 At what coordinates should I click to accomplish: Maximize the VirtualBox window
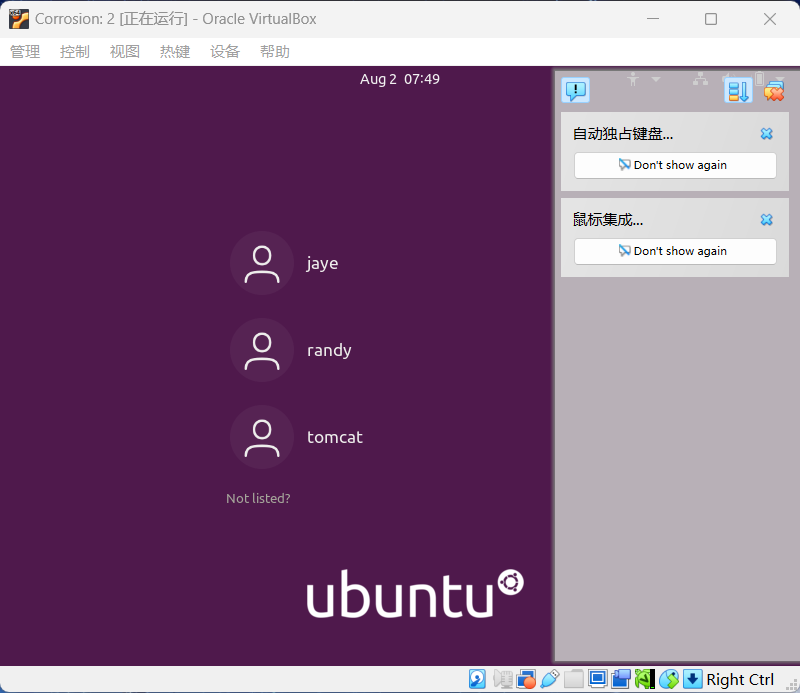click(x=711, y=19)
